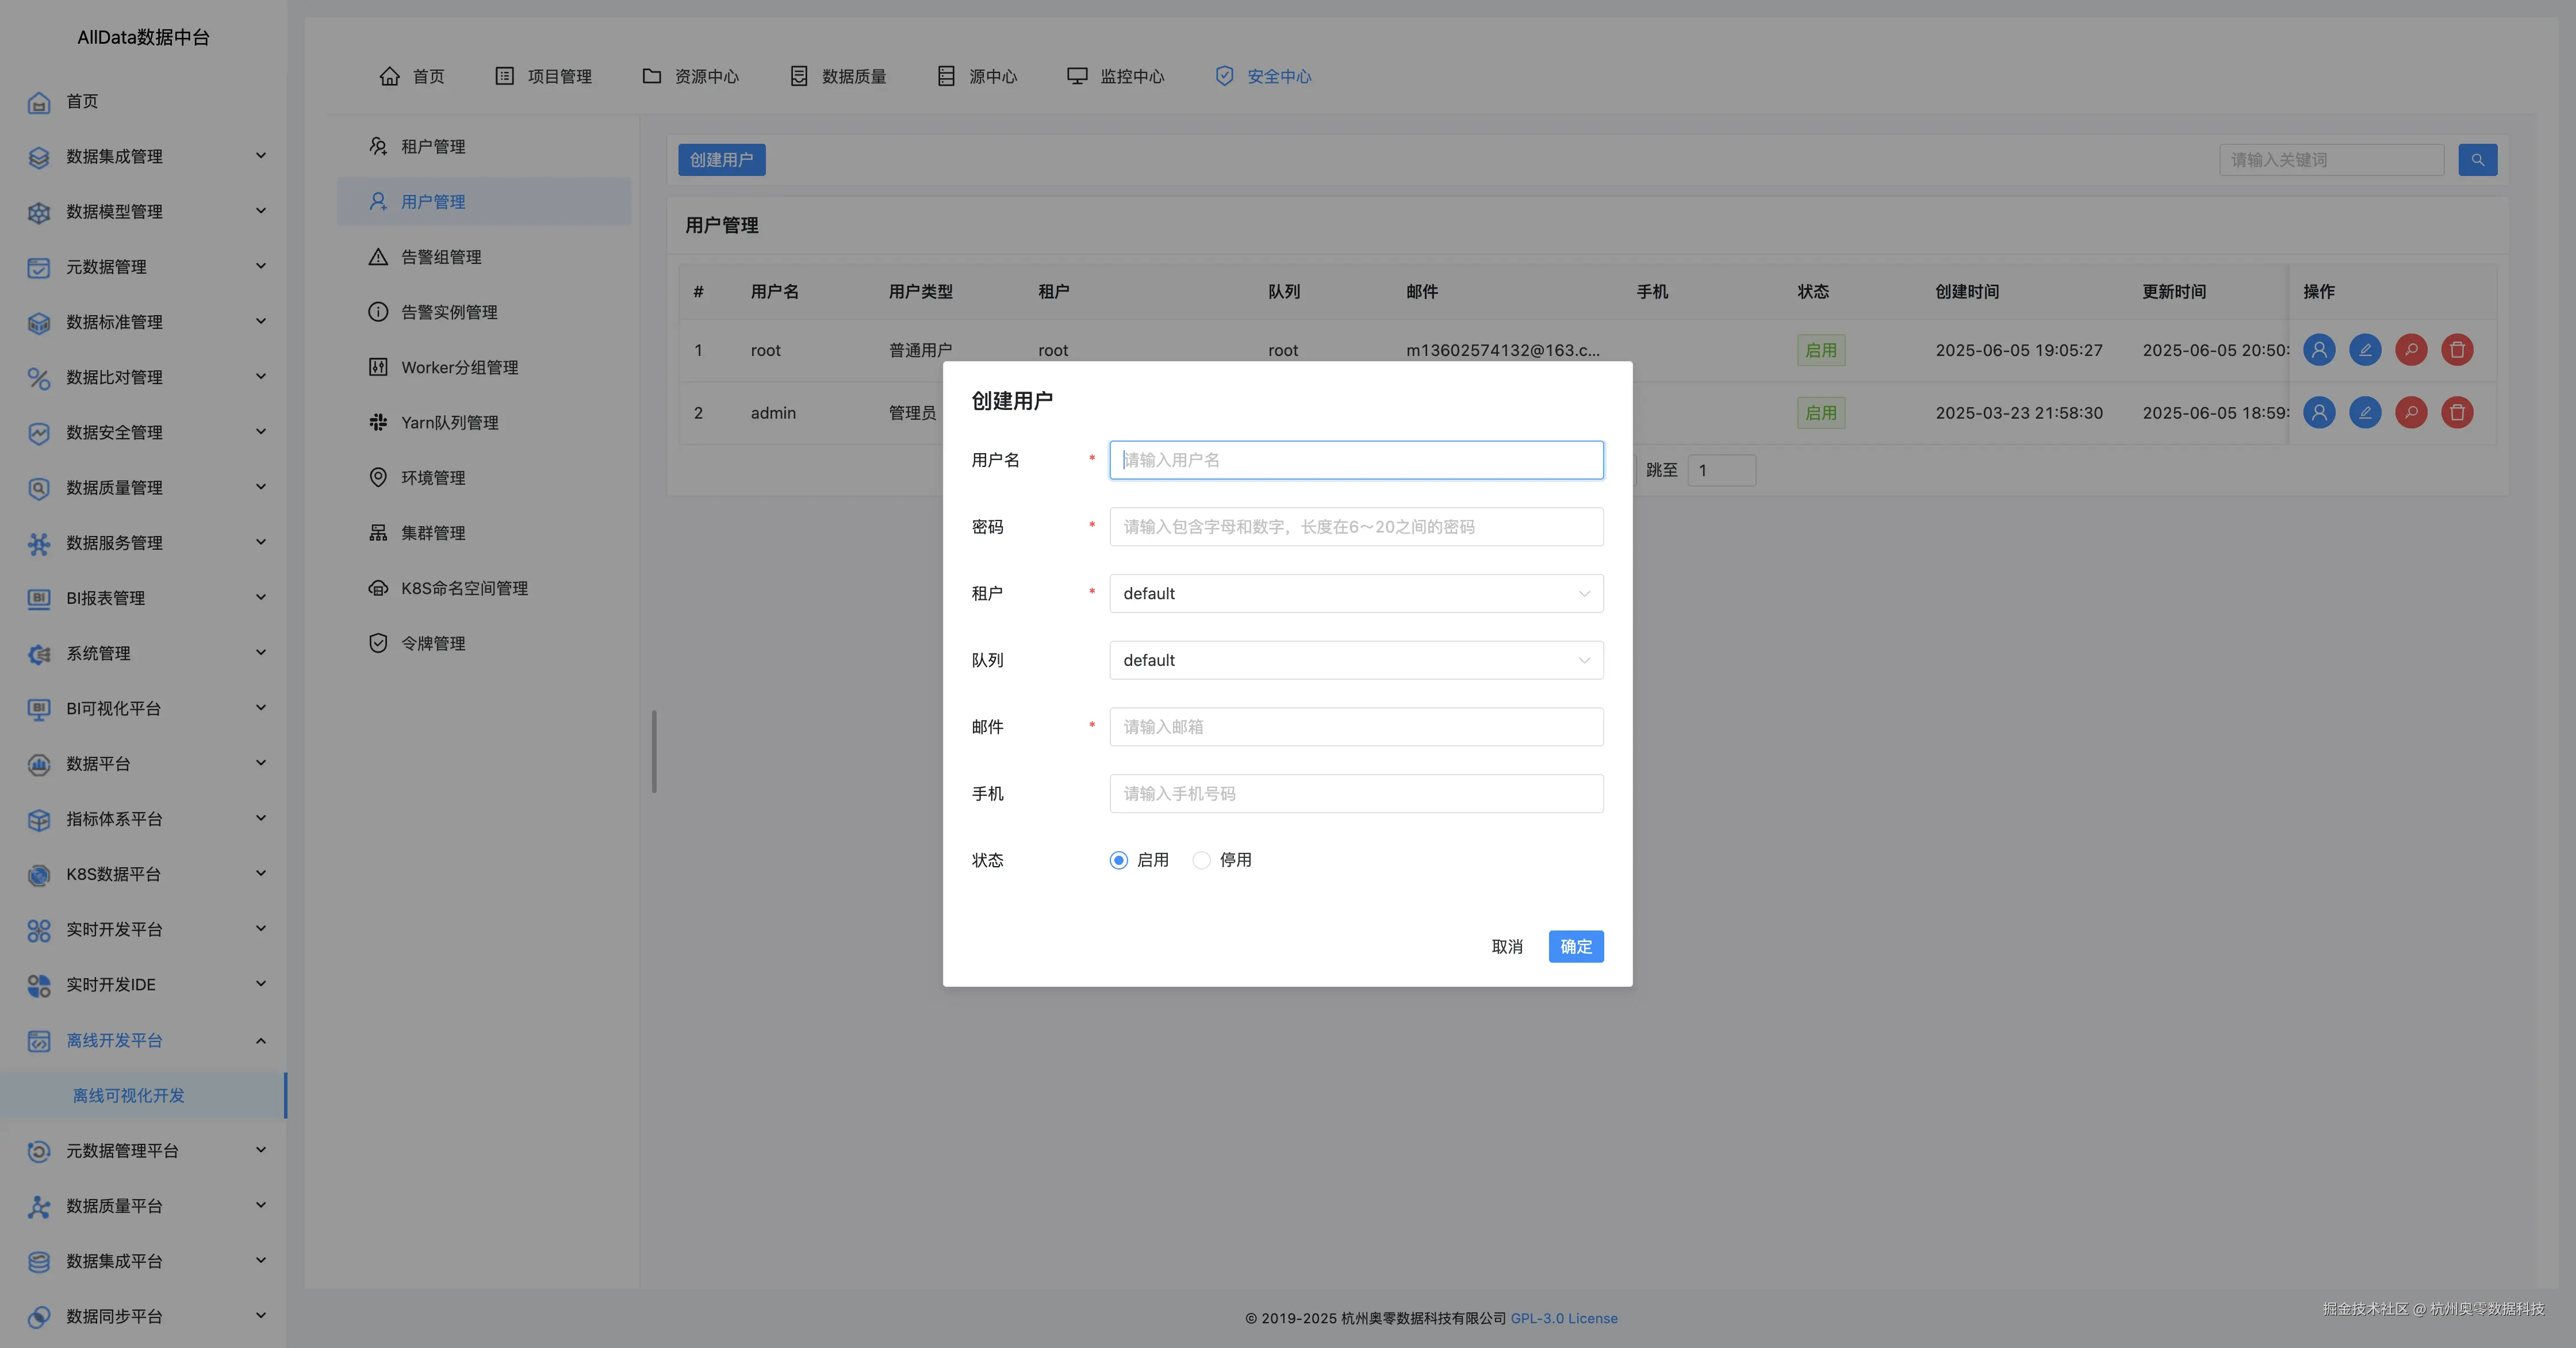Click the red reset password icon for admin

pos(2411,413)
